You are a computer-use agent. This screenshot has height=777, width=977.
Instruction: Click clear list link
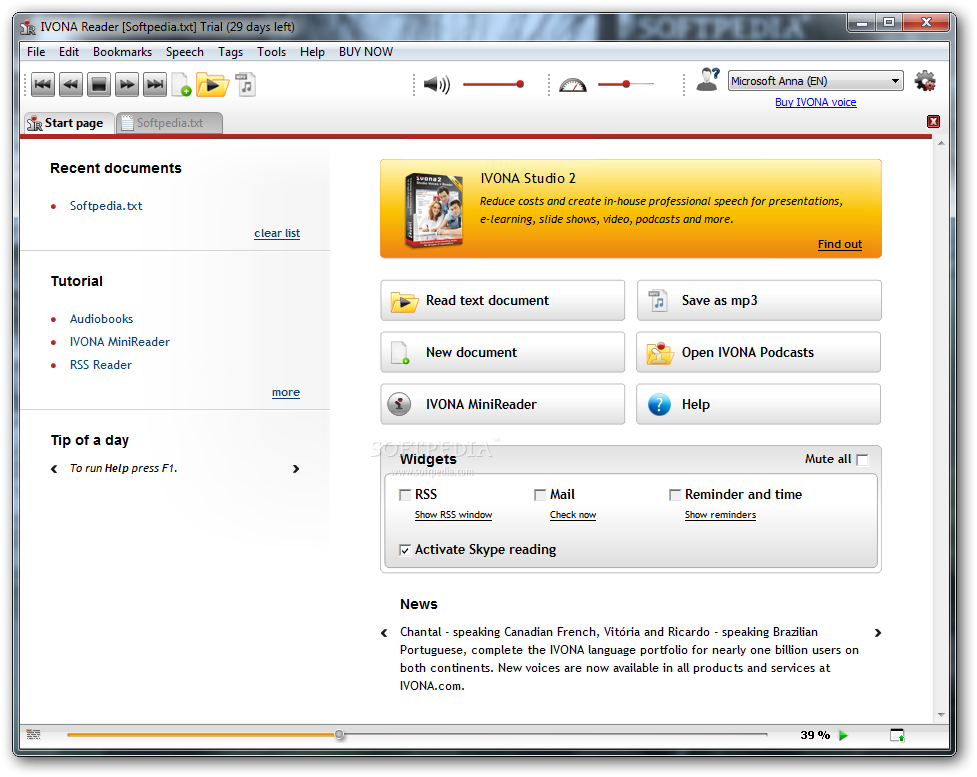point(277,233)
